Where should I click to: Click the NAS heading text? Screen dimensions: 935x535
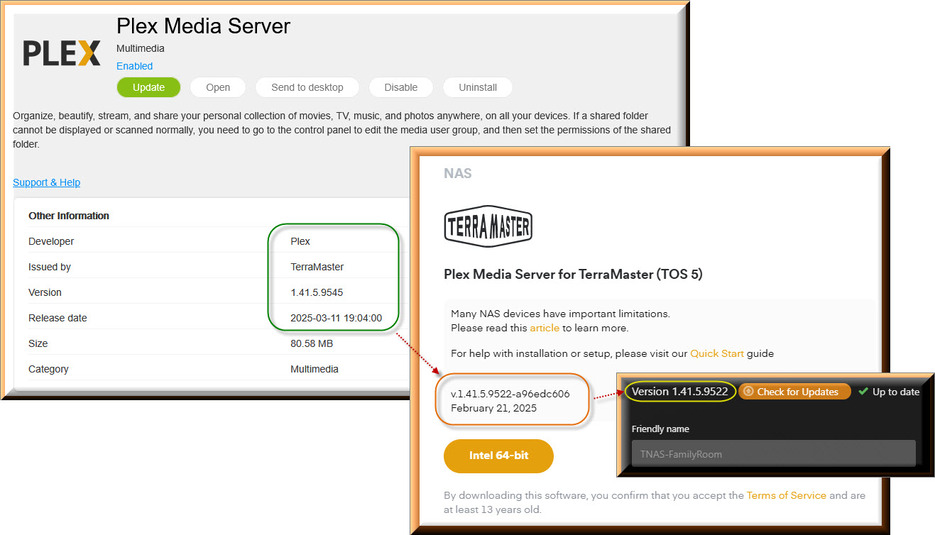pos(457,174)
